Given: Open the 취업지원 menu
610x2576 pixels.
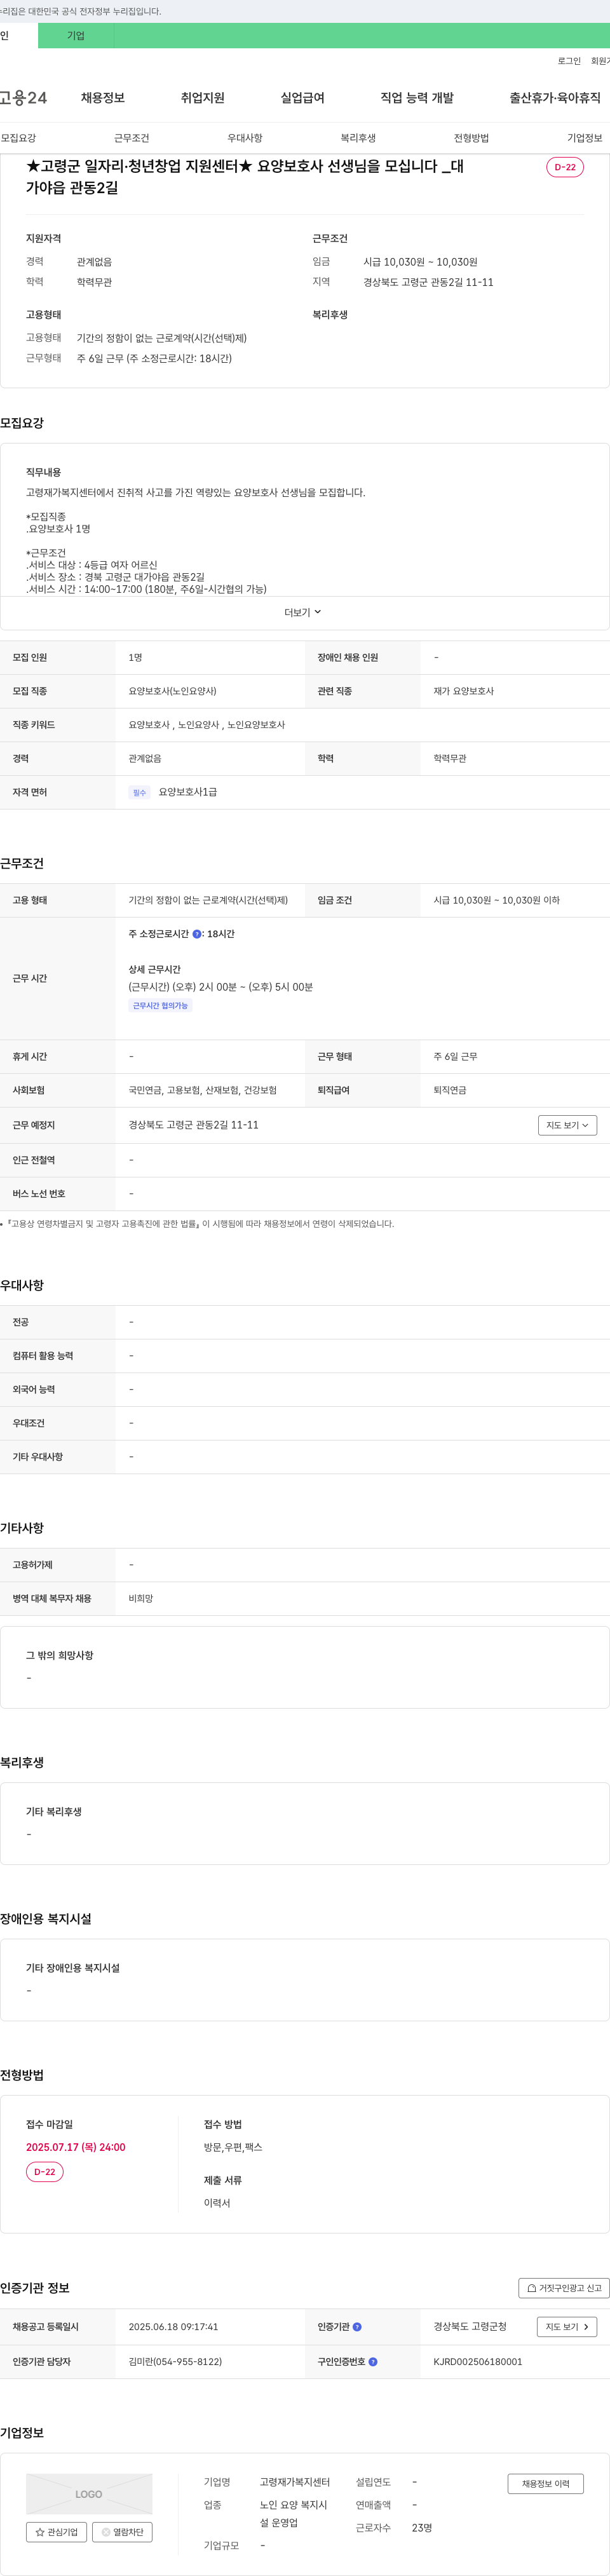Looking at the screenshot, I should point(202,97).
